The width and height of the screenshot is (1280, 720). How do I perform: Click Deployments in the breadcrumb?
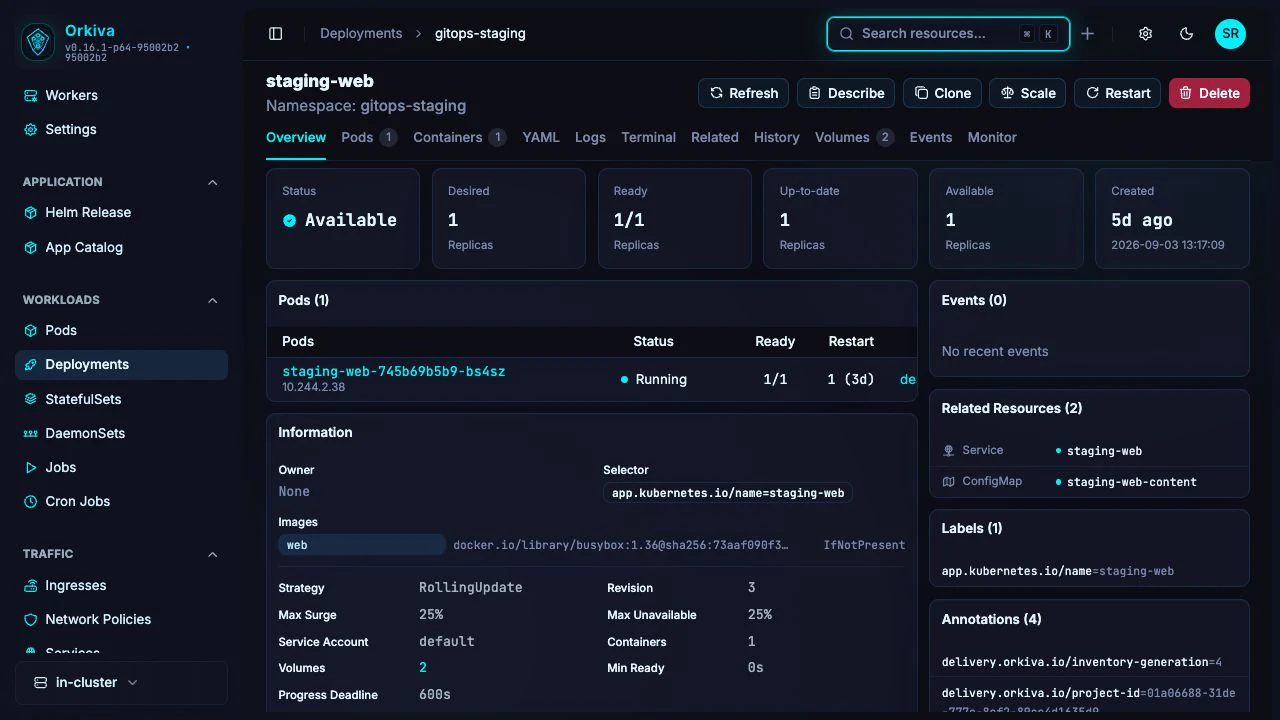coord(361,33)
